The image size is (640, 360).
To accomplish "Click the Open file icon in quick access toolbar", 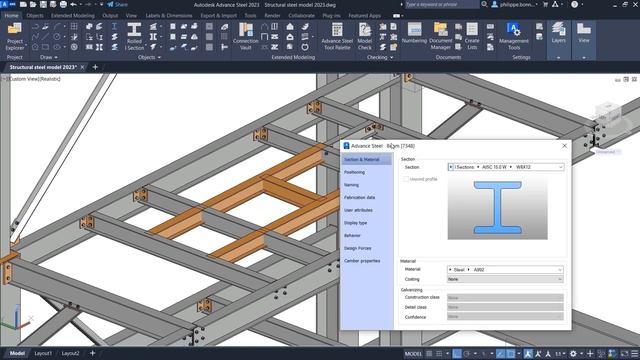I will 33,4.
